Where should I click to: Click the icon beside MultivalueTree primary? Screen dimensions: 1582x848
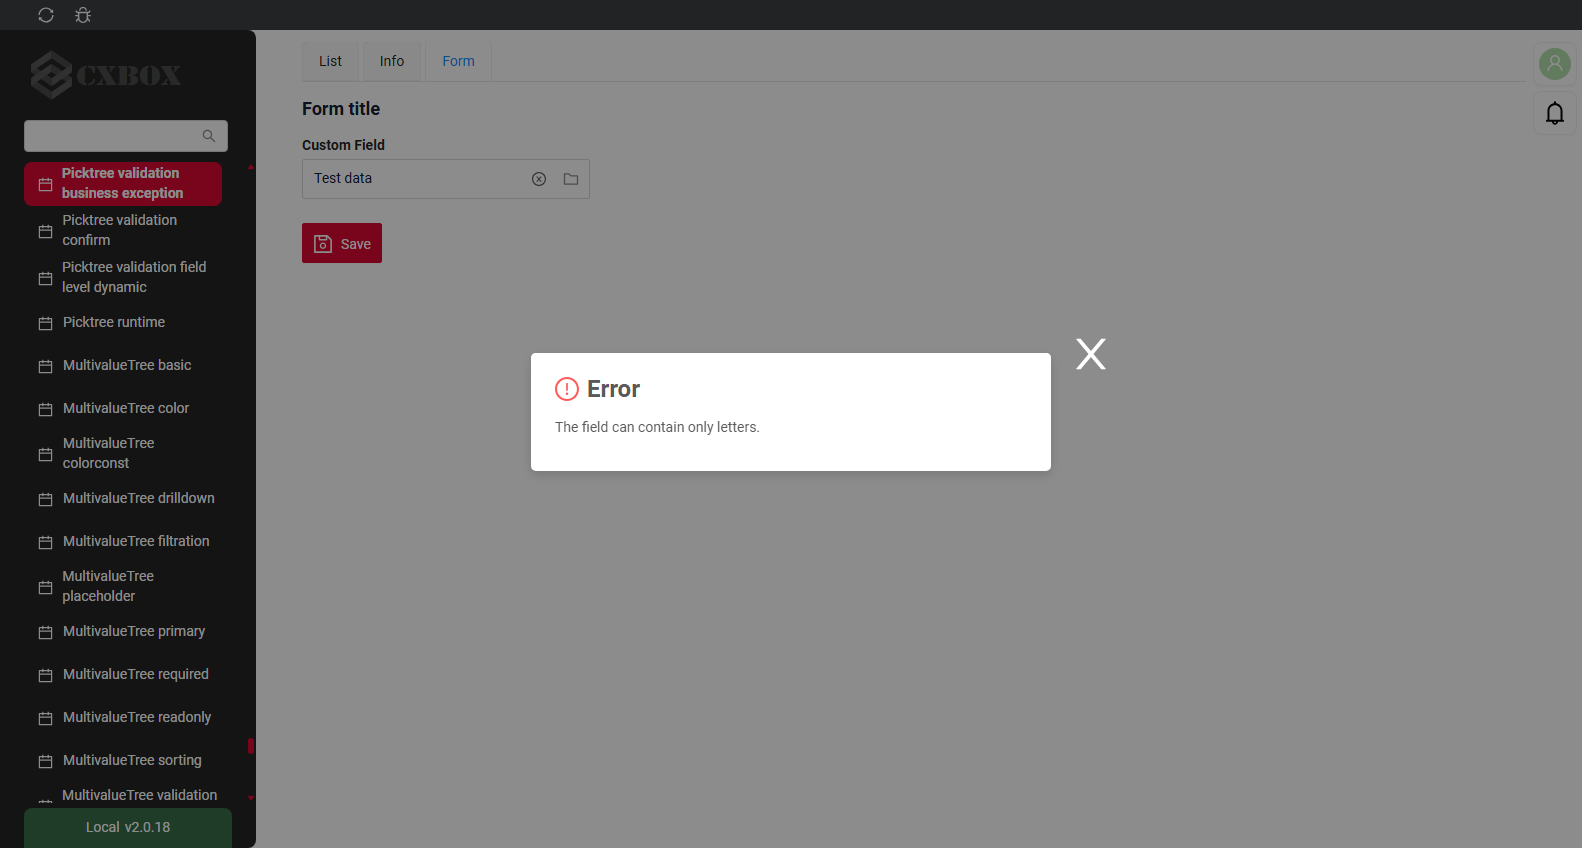coord(45,632)
